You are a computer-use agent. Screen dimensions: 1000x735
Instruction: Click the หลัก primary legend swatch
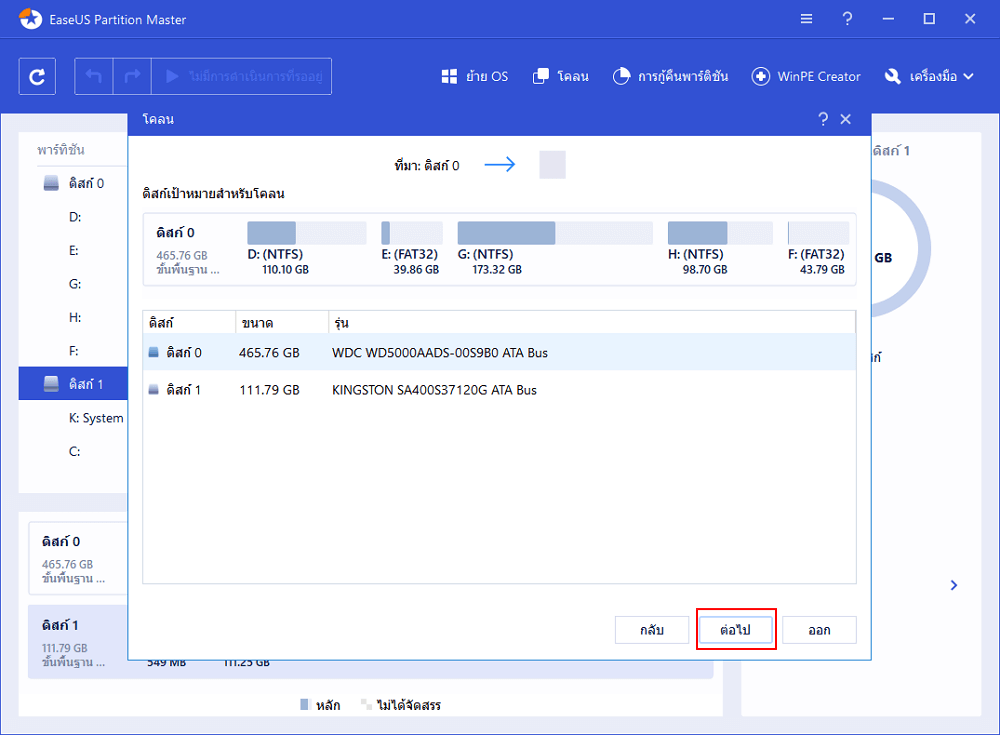305,704
